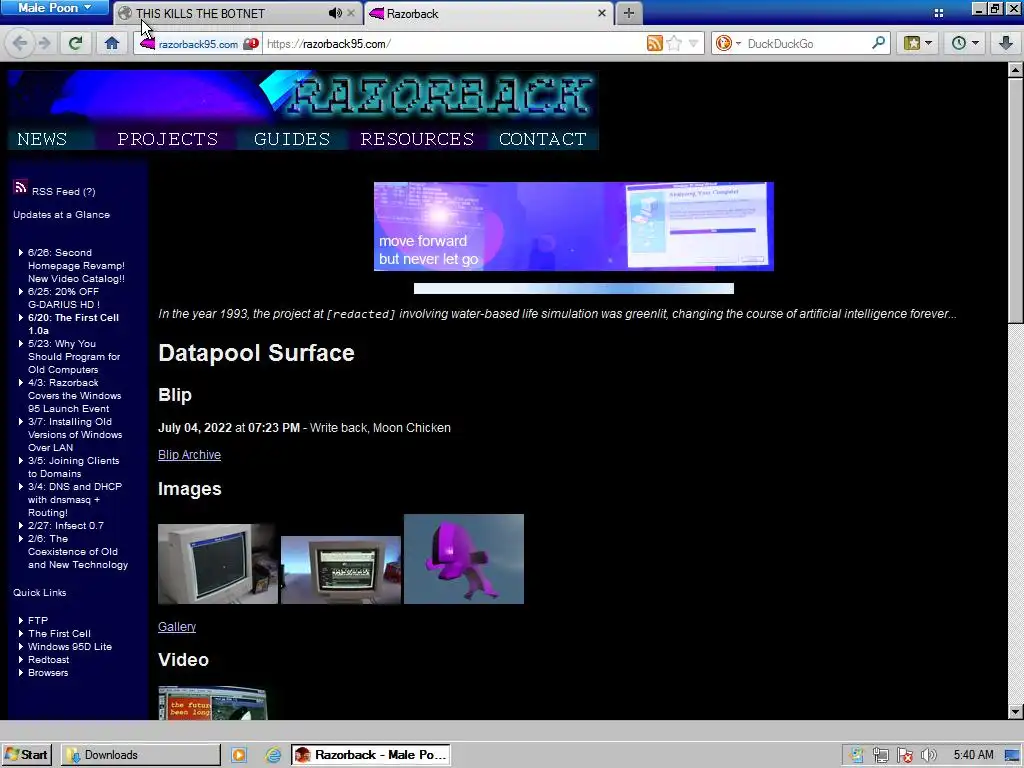Go forward using the forward arrow
Screen dimensions: 1024x768
[x=44, y=44]
